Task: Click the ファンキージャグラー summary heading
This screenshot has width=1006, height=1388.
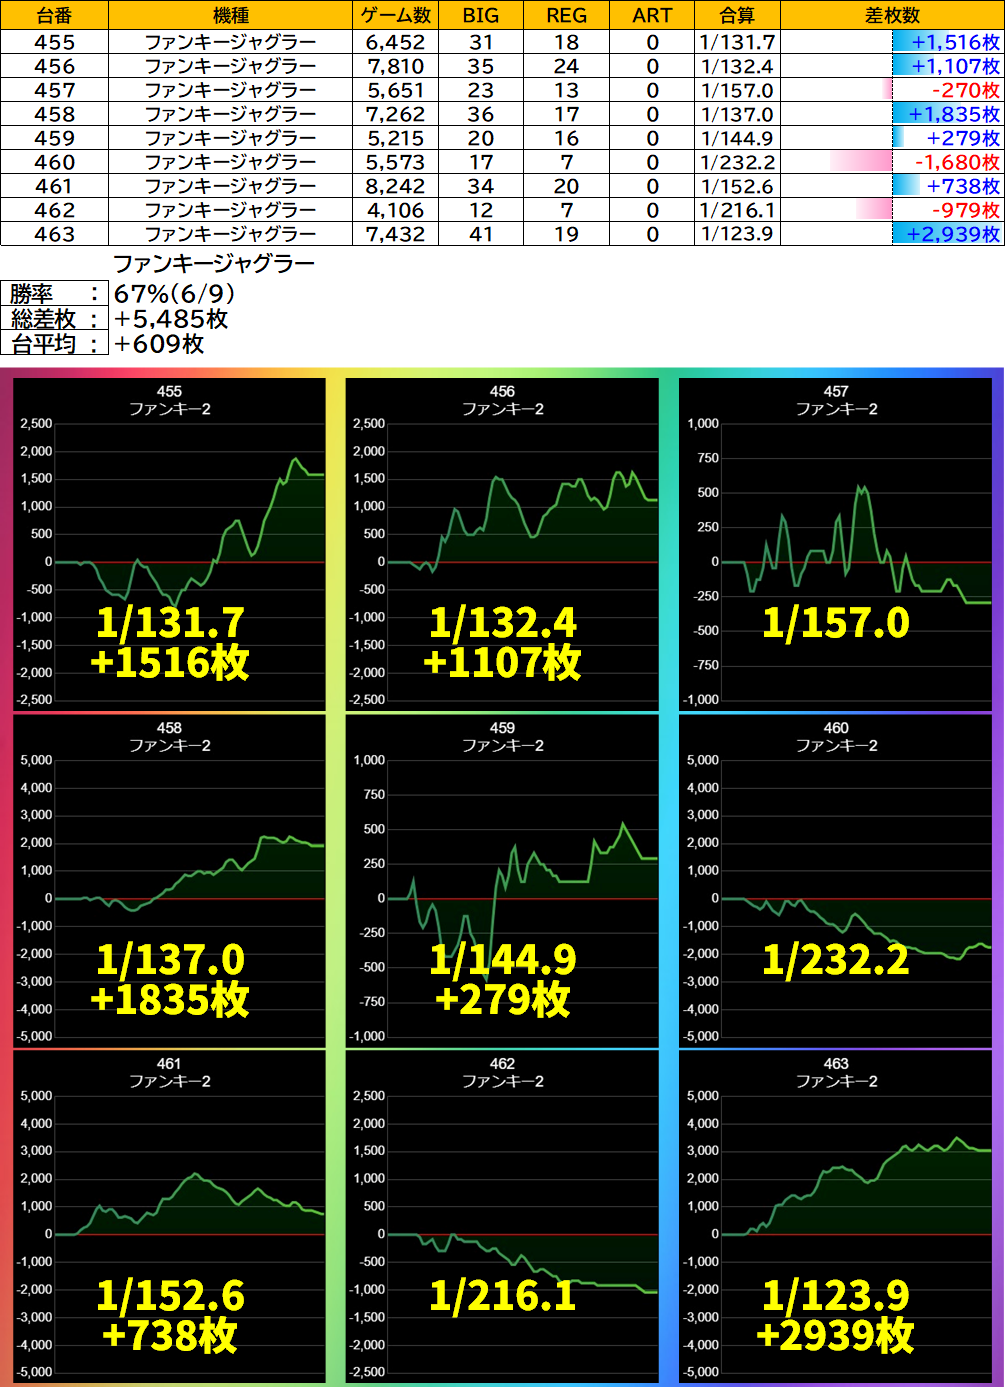Action: [x=214, y=264]
